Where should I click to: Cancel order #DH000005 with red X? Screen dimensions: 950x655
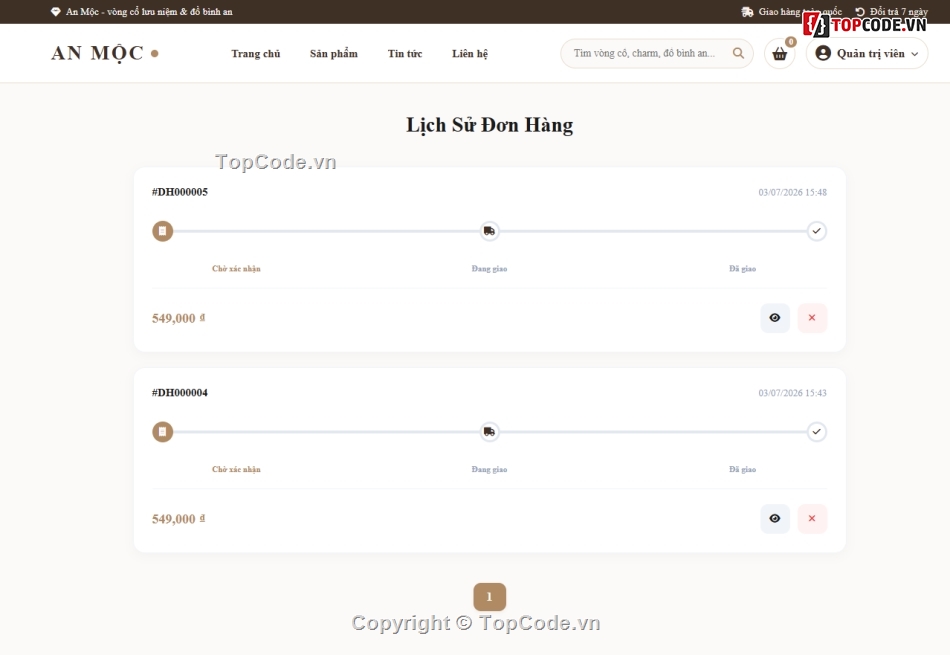[x=812, y=318]
